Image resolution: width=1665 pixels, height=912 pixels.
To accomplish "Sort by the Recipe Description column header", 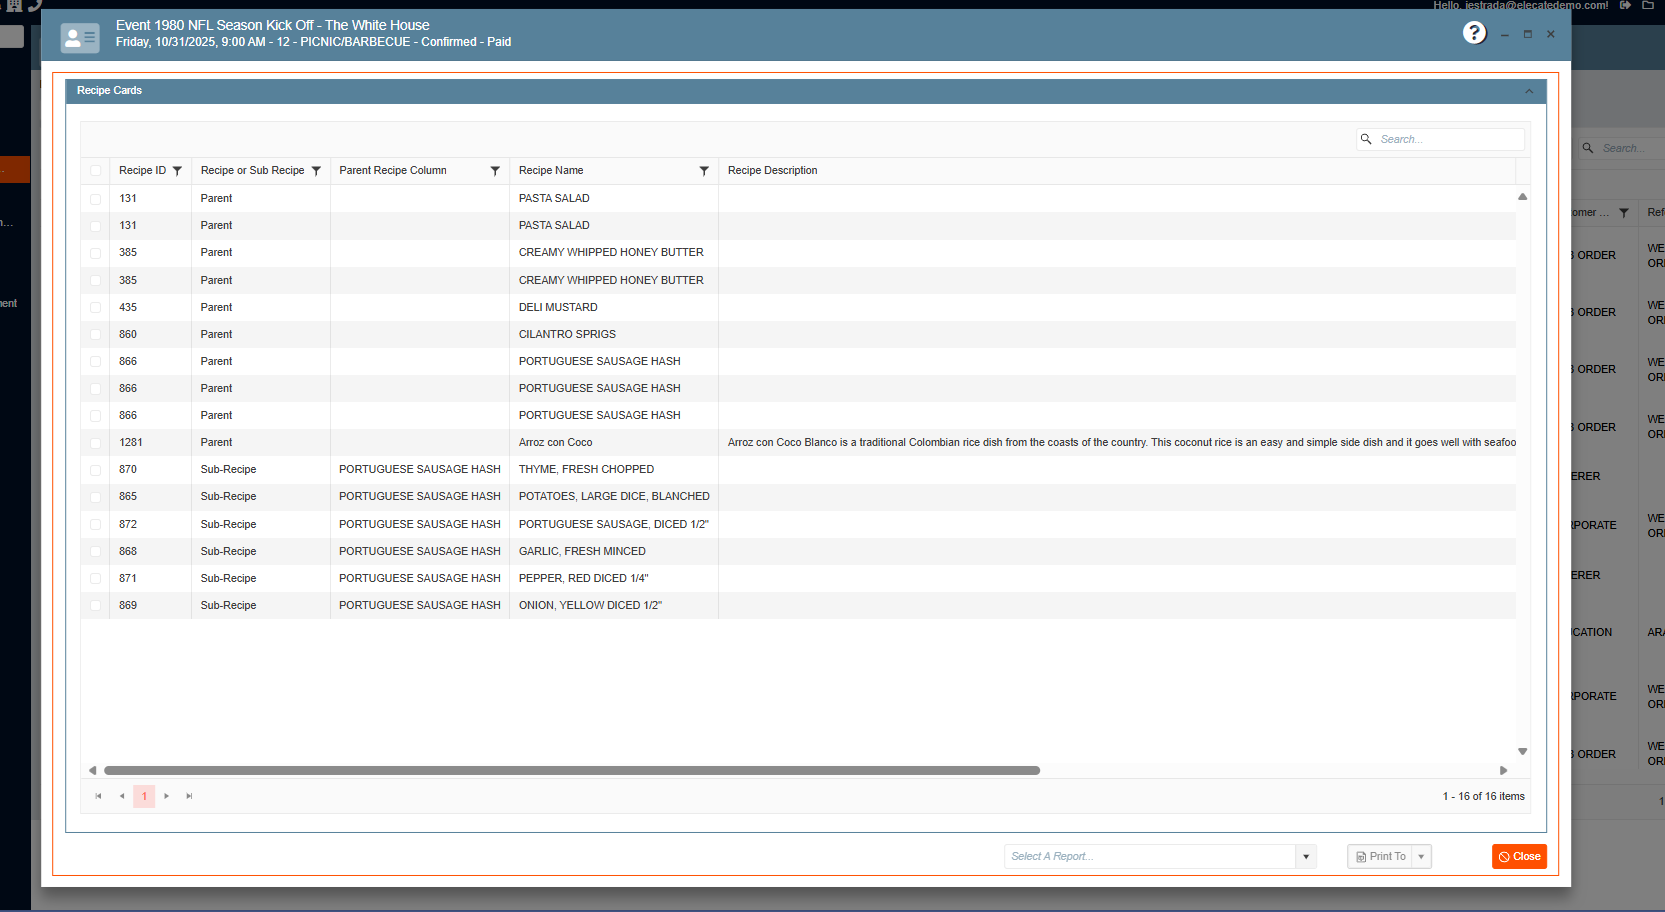I will click(772, 171).
